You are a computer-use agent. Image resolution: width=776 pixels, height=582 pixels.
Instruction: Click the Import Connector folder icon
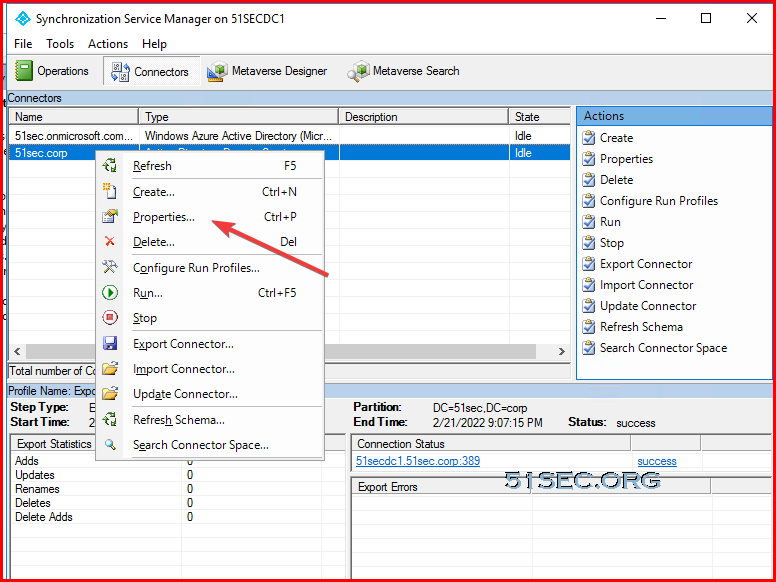pyautogui.click(x=110, y=369)
